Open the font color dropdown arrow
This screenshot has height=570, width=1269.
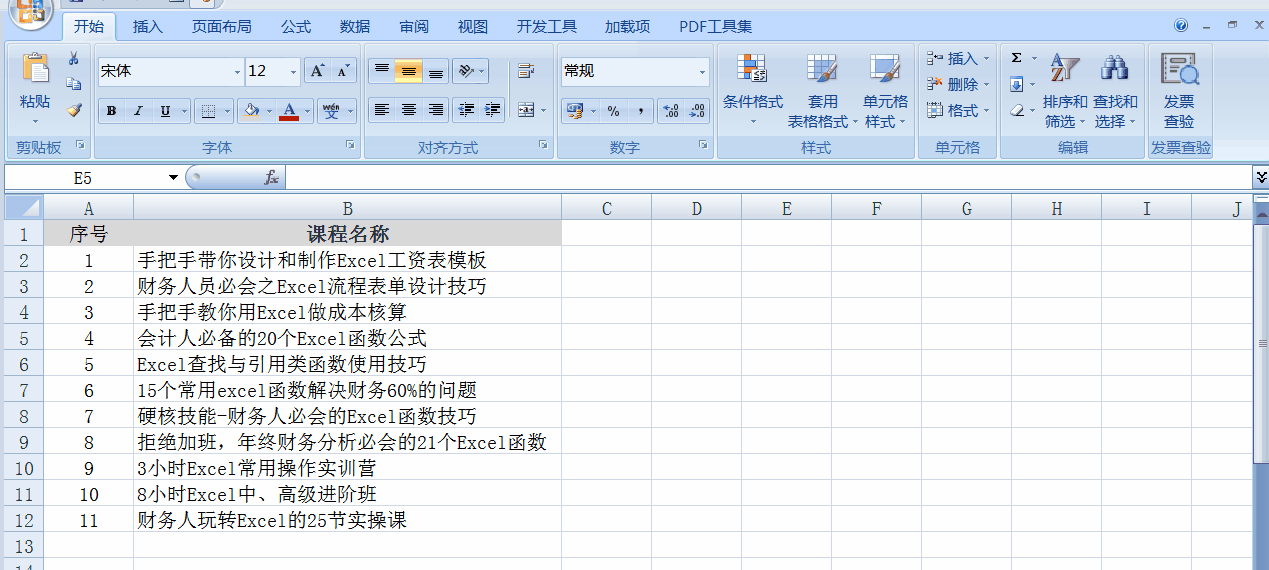[308, 111]
